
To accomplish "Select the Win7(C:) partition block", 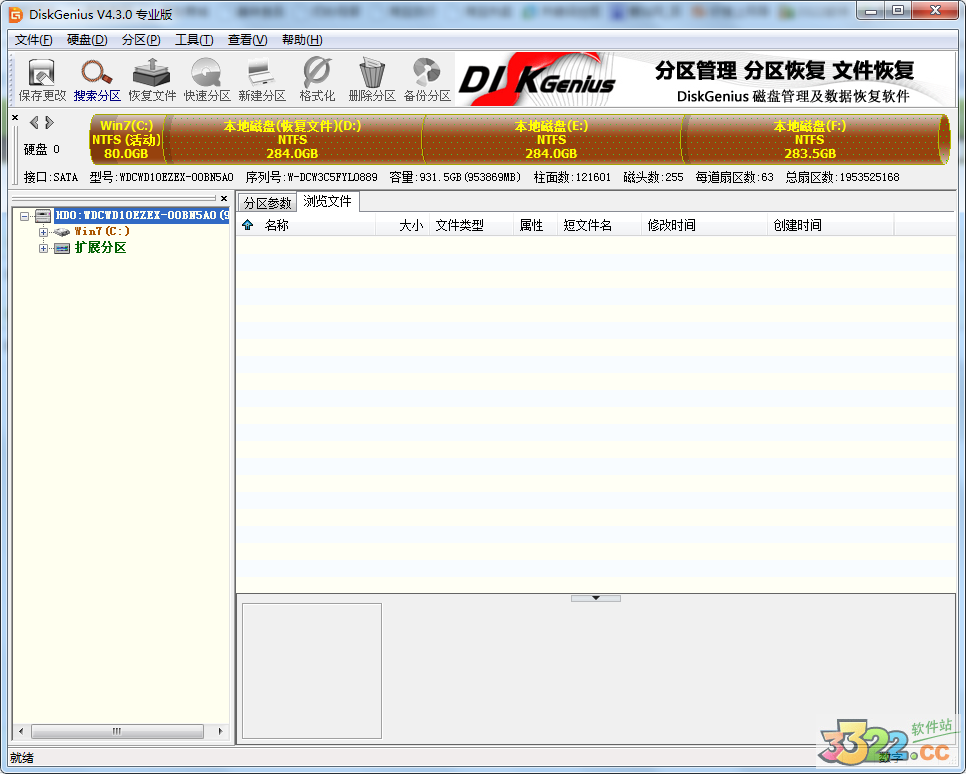I will 126,139.
